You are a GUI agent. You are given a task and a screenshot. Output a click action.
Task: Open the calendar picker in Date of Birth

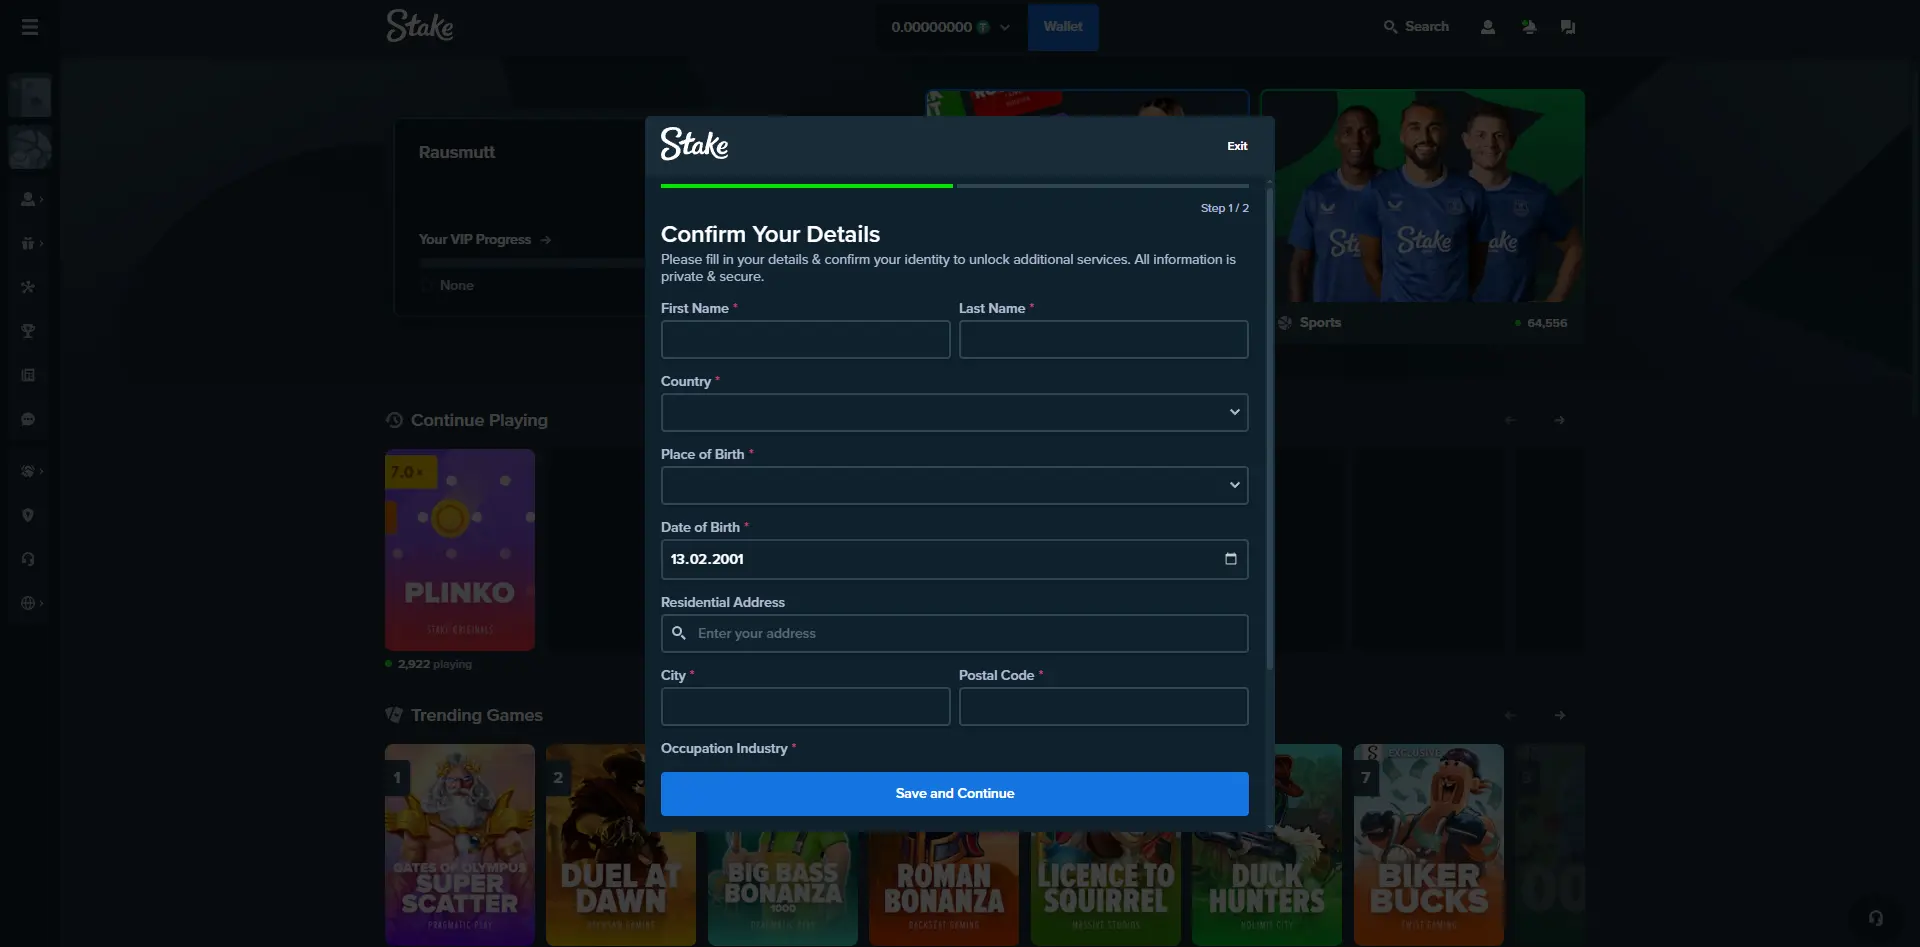point(1231,559)
